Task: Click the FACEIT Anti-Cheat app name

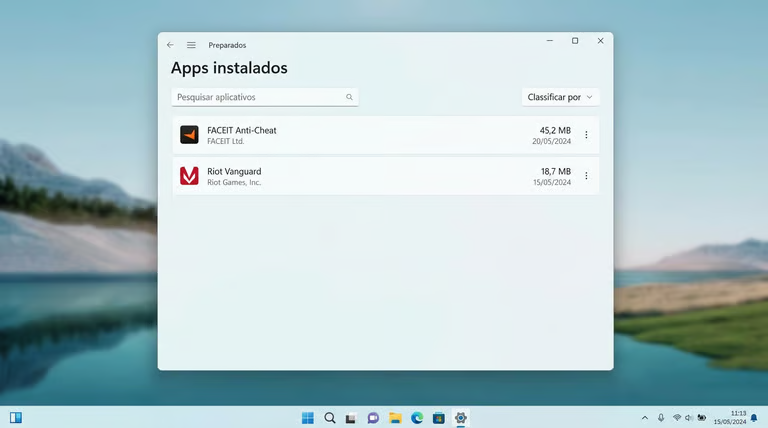Action: 241,130
